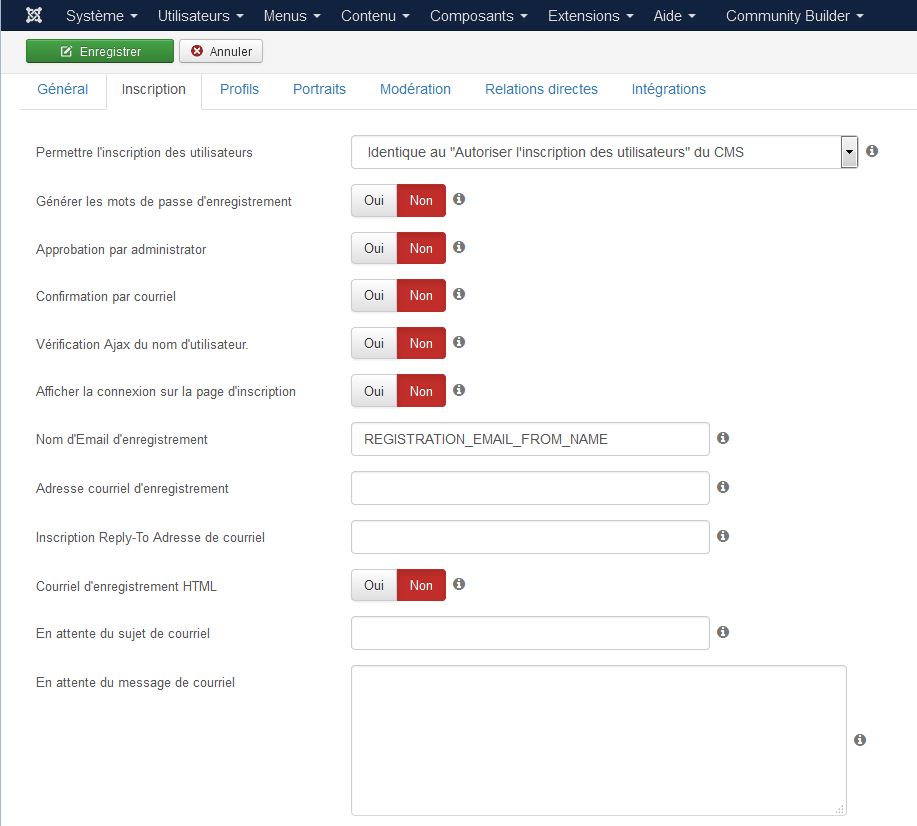Image resolution: width=917 pixels, height=826 pixels.
Task: Open the Aide menu
Action: click(x=674, y=16)
